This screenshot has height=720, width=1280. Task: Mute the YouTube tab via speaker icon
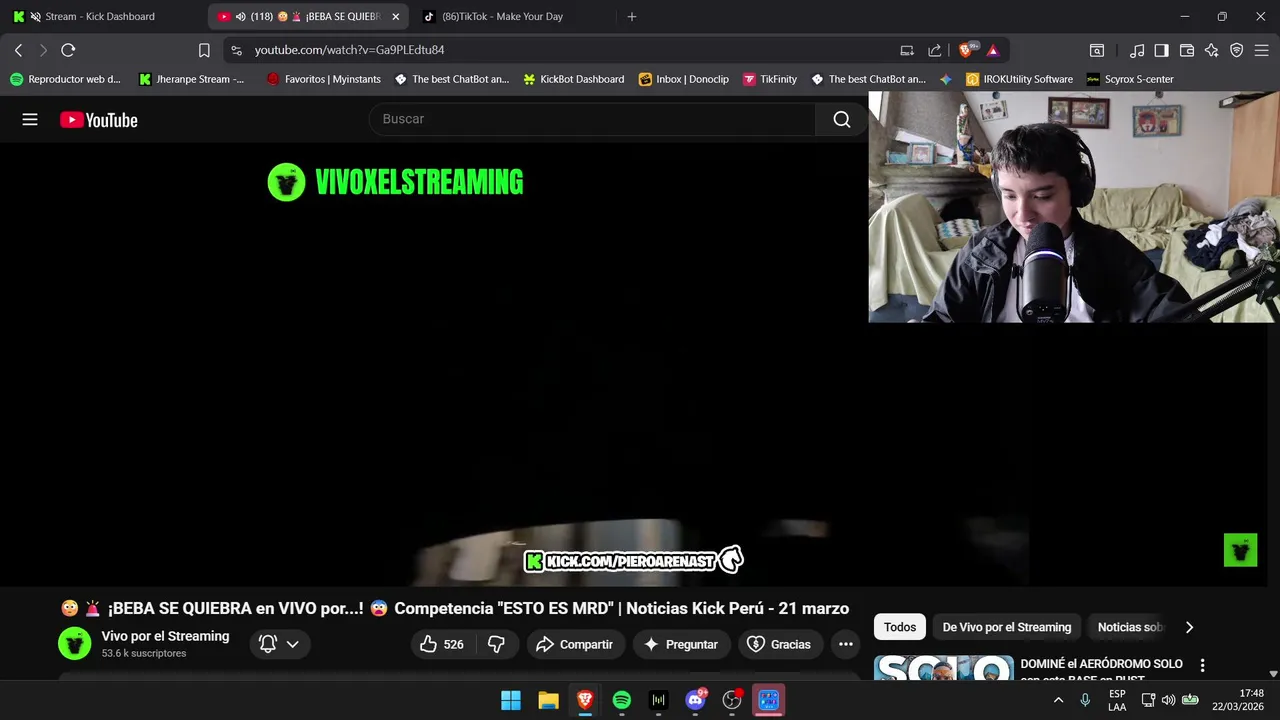click(240, 17)
